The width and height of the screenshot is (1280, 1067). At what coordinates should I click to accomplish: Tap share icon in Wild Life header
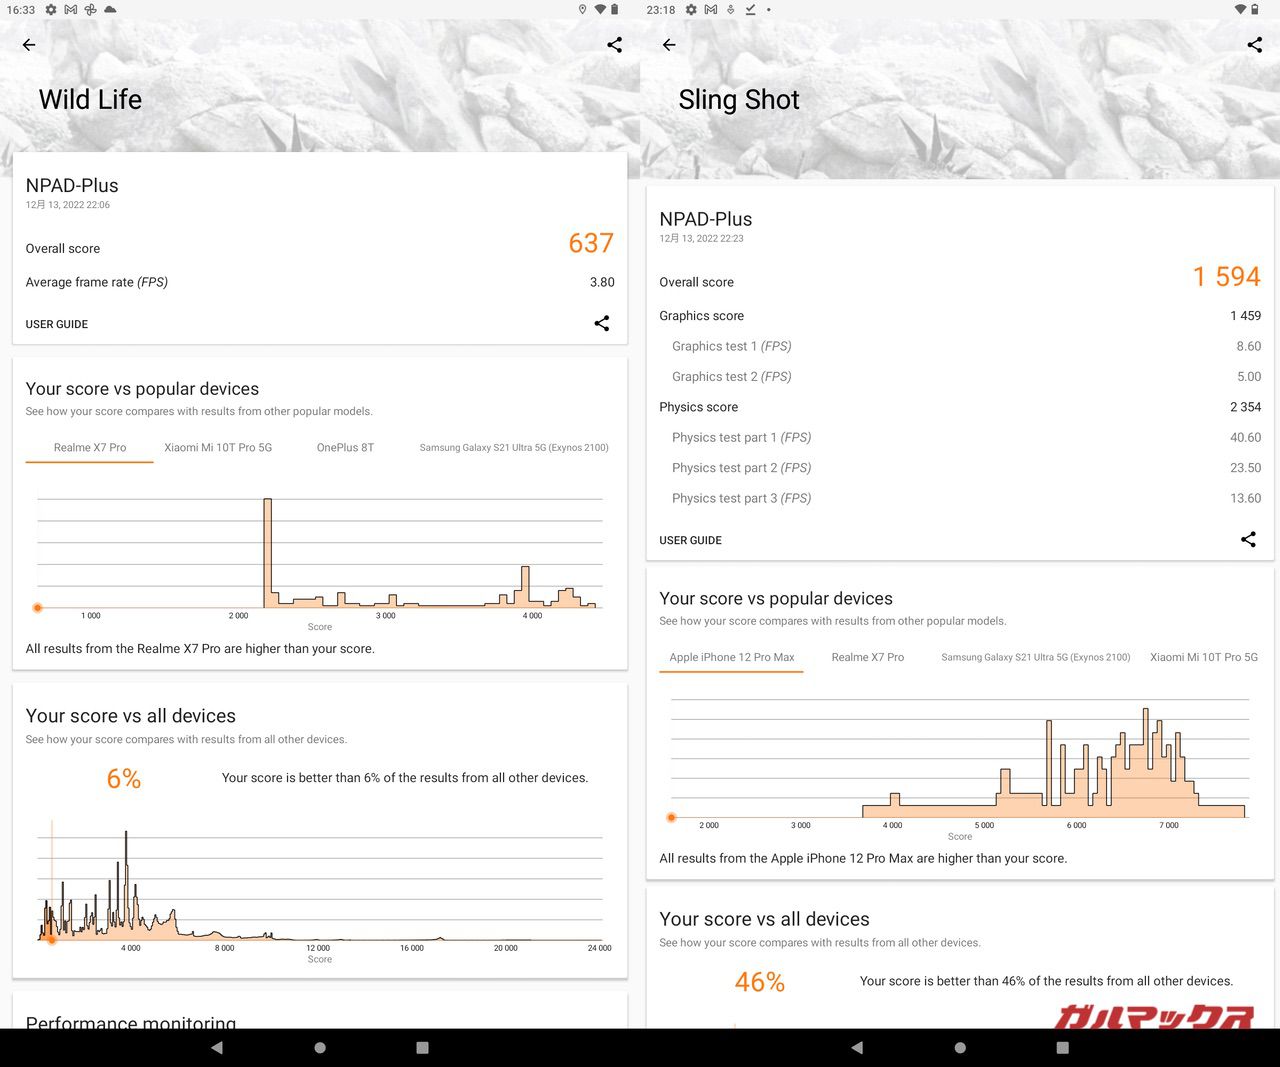click(614, 45)
